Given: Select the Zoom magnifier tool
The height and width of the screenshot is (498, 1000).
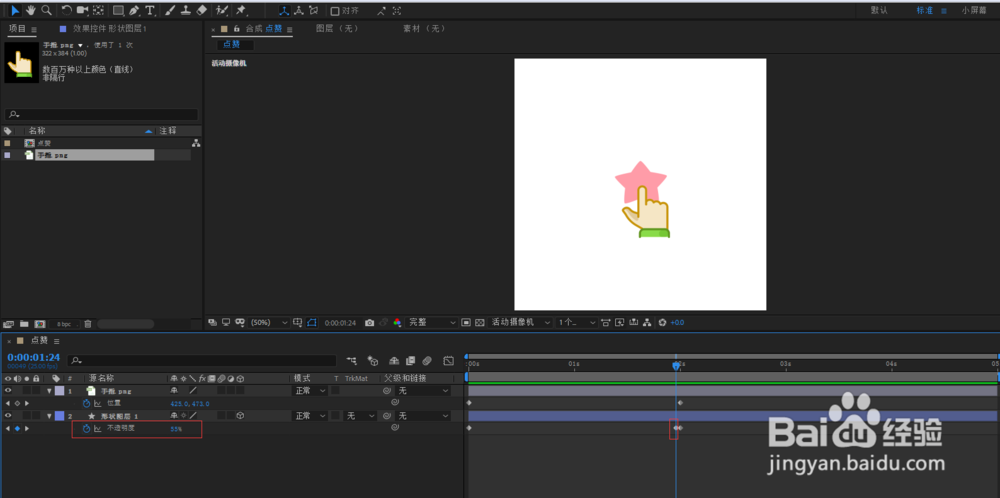Looking at the screenshot, I should point(46,10).
